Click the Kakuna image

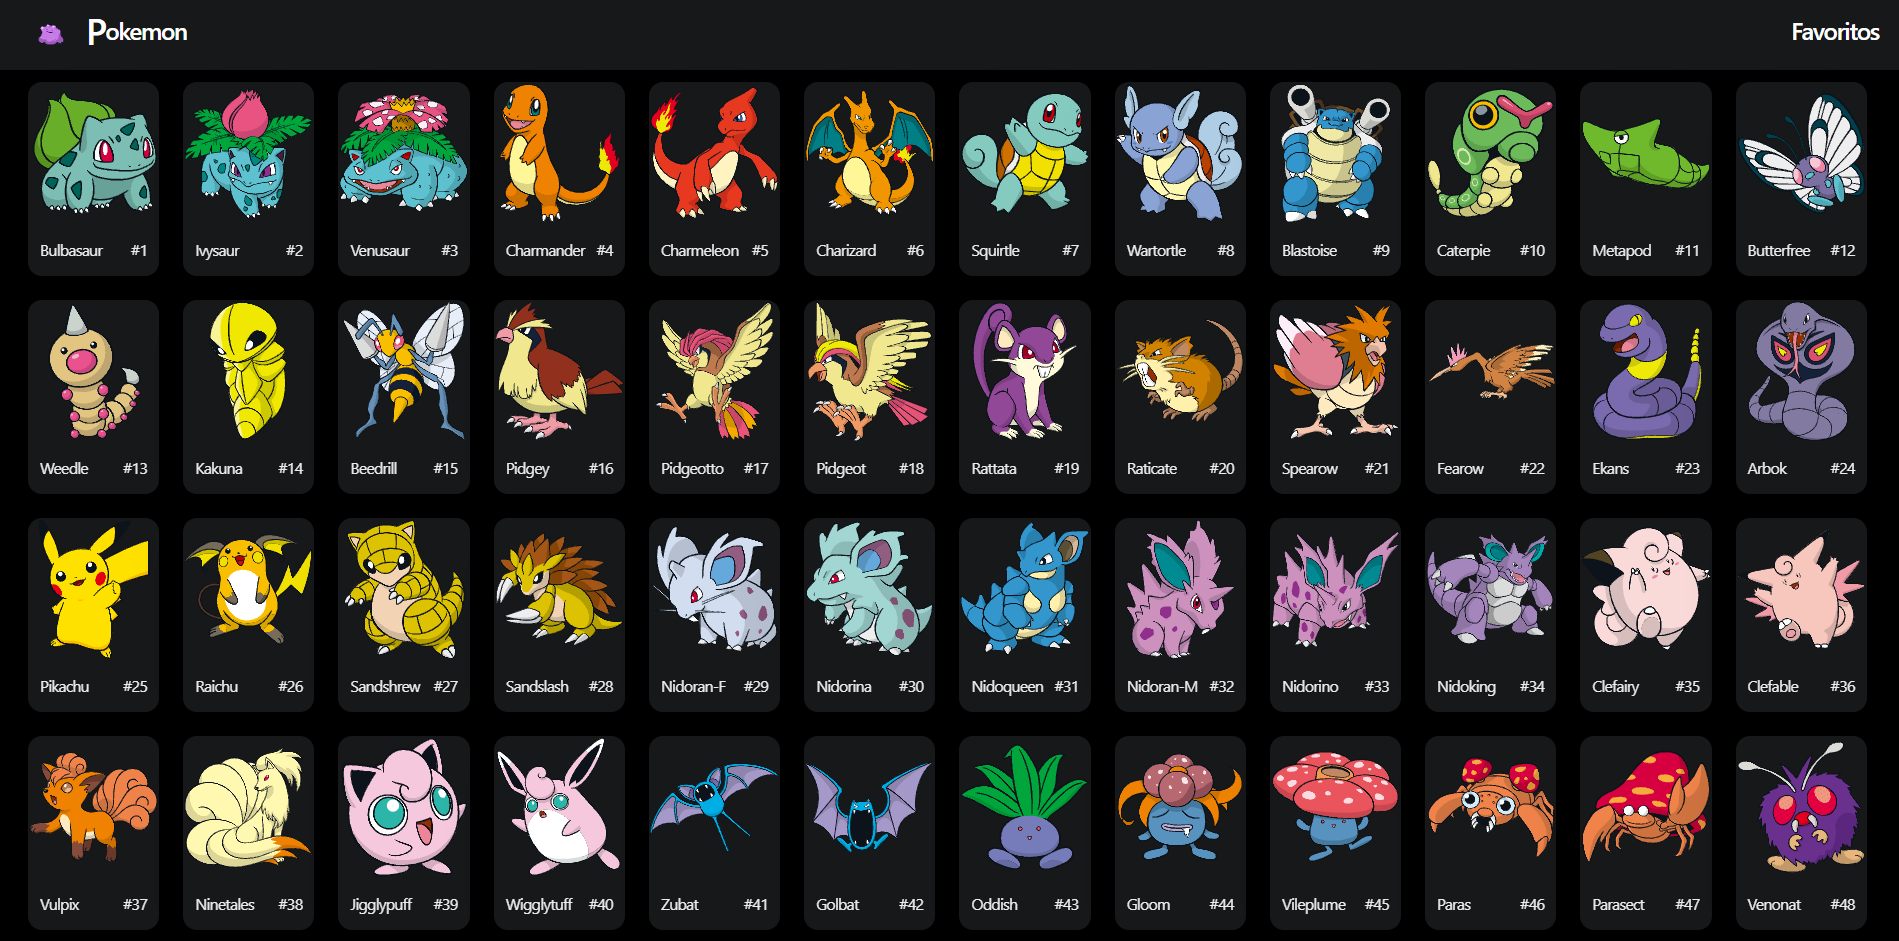248,370
